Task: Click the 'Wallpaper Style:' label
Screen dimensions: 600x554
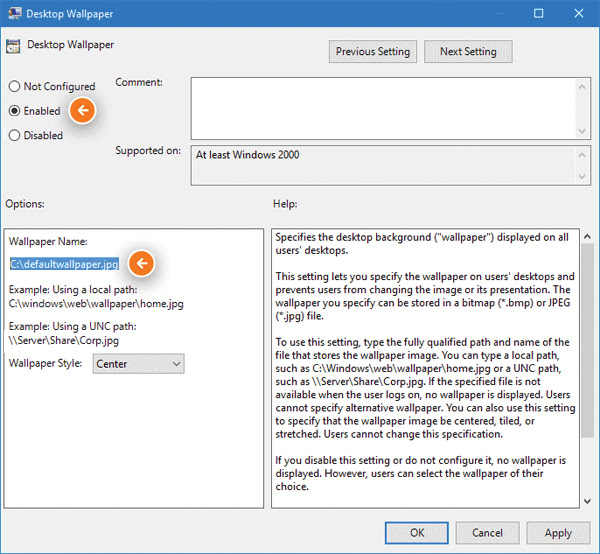Action: point(46,363)
